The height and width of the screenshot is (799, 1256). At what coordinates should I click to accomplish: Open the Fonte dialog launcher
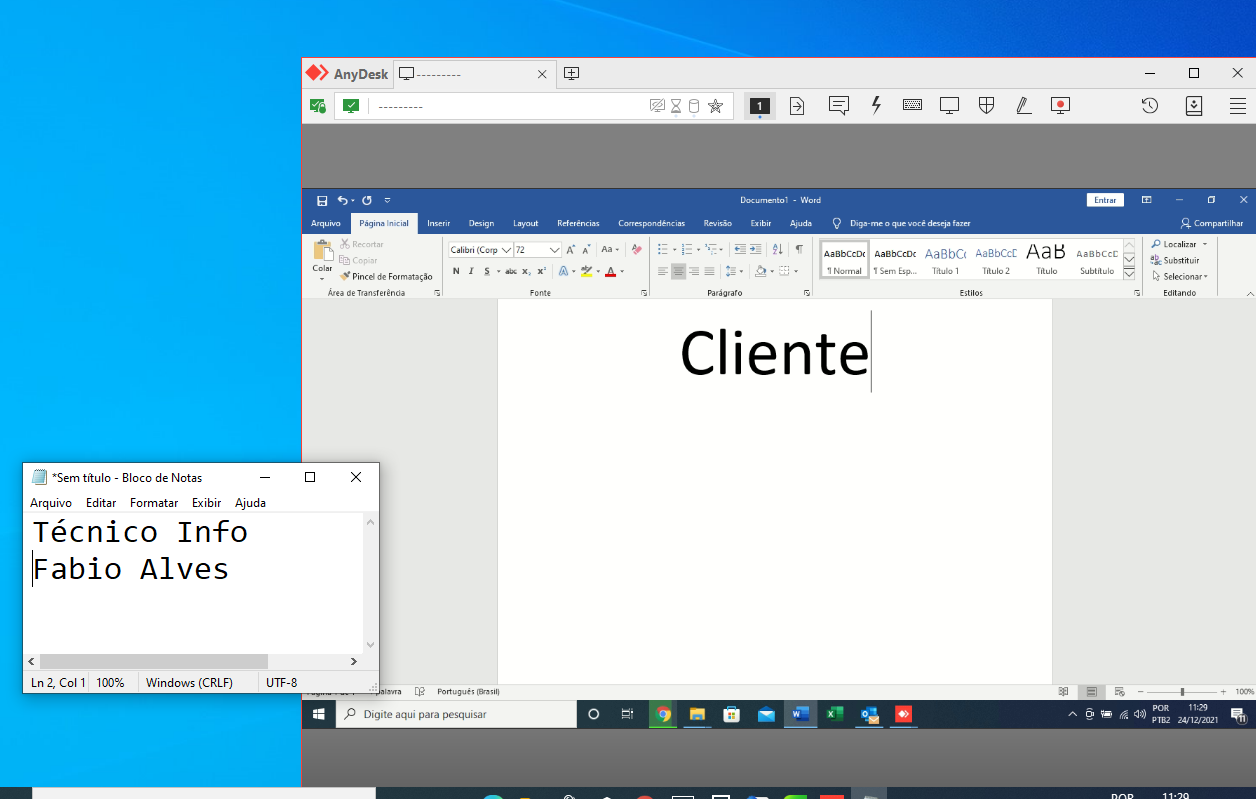(643, 293)
